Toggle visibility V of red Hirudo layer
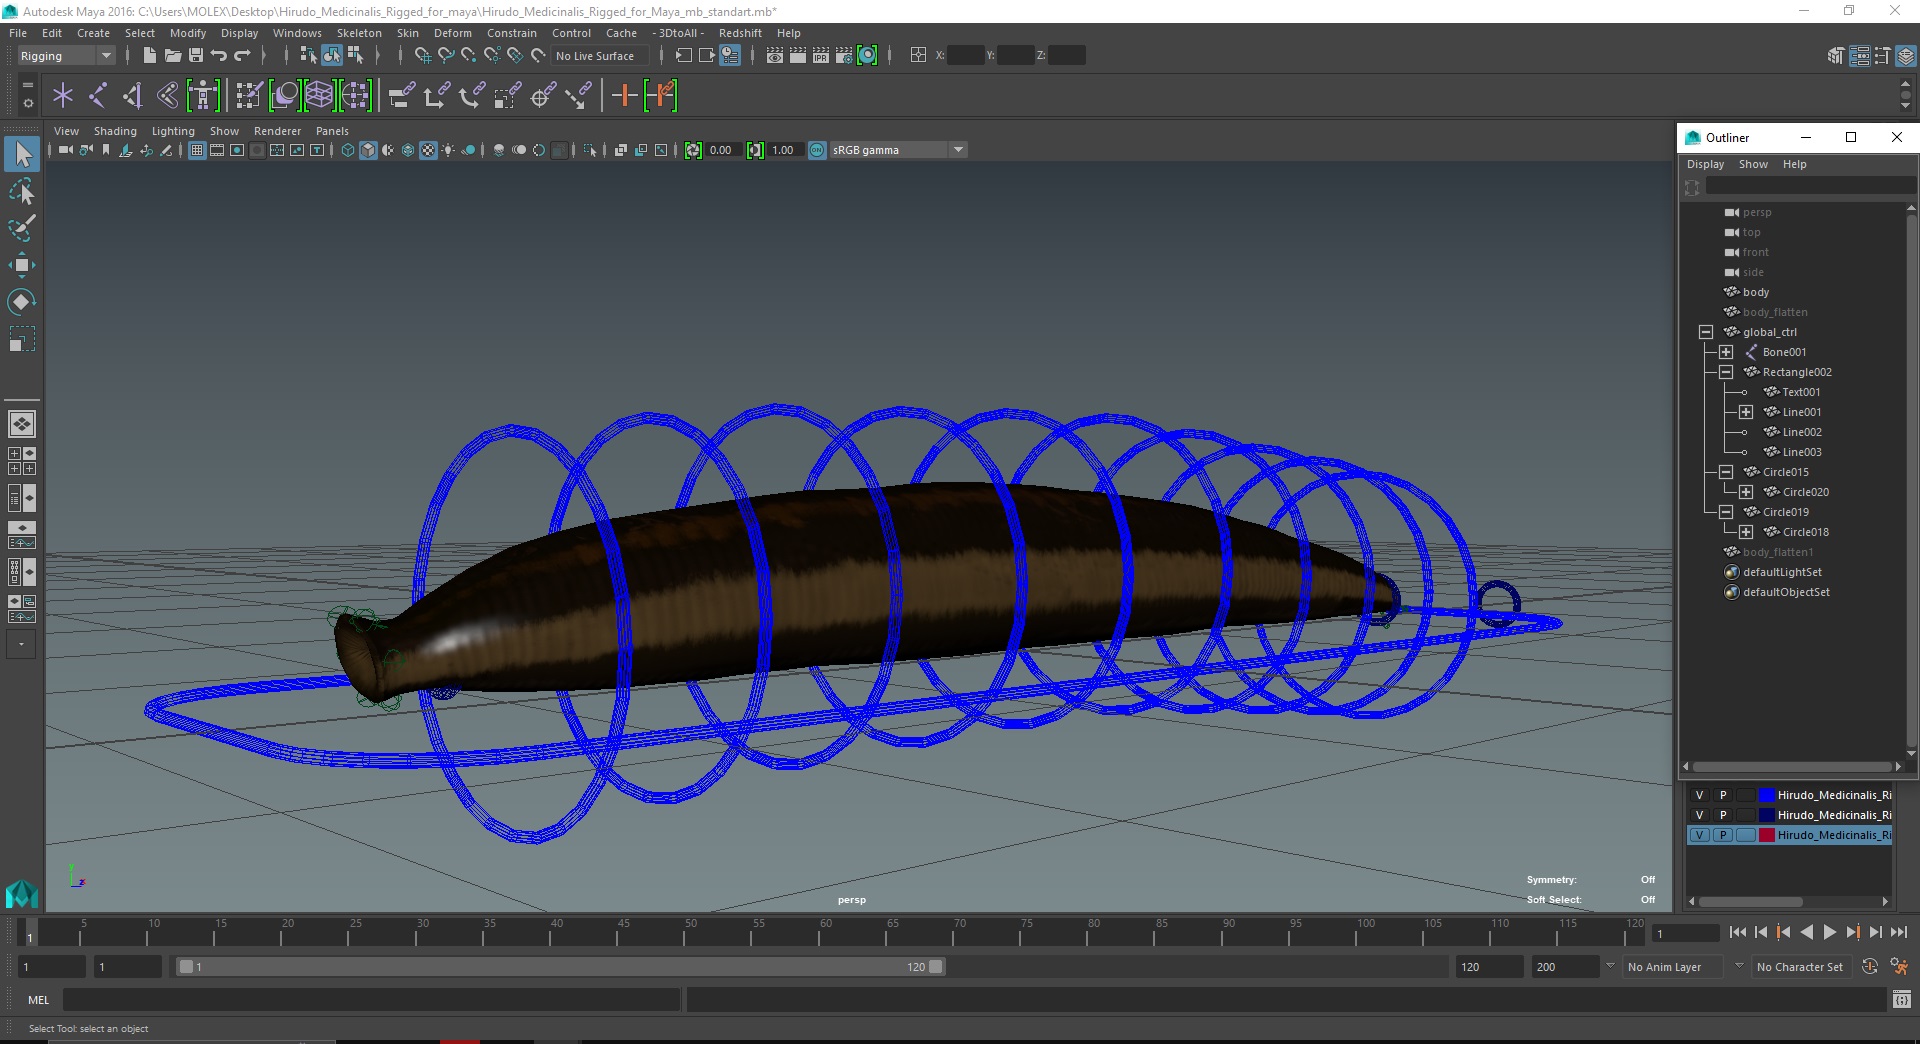The width and height of the screenshot is (1924, 1044). (x=1699, y=835)
